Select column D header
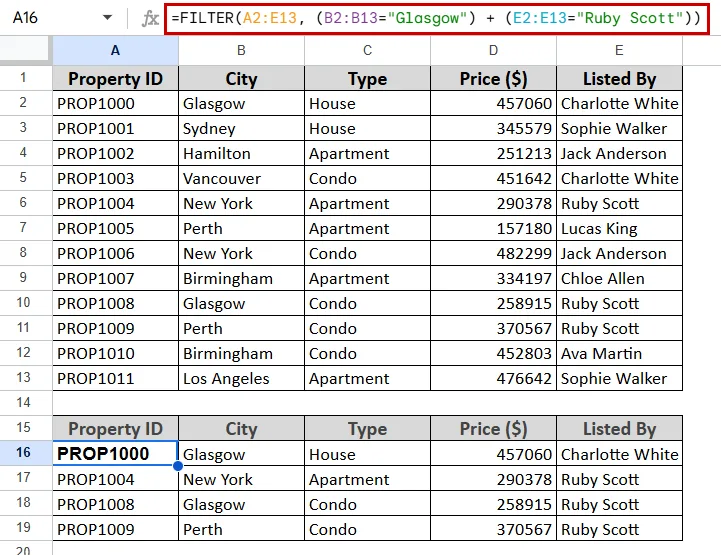This screenshot has width=721, height=555. pyautogui.click(x=493, y=50)
